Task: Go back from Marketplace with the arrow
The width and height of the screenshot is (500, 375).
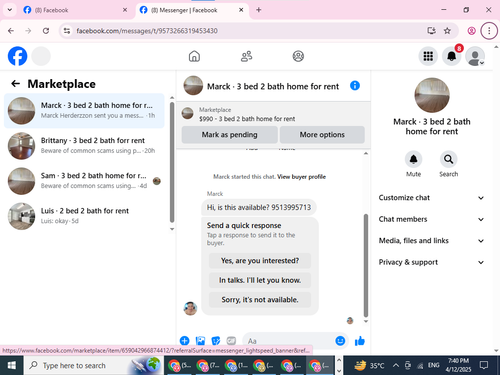Action: coord(15,83)
